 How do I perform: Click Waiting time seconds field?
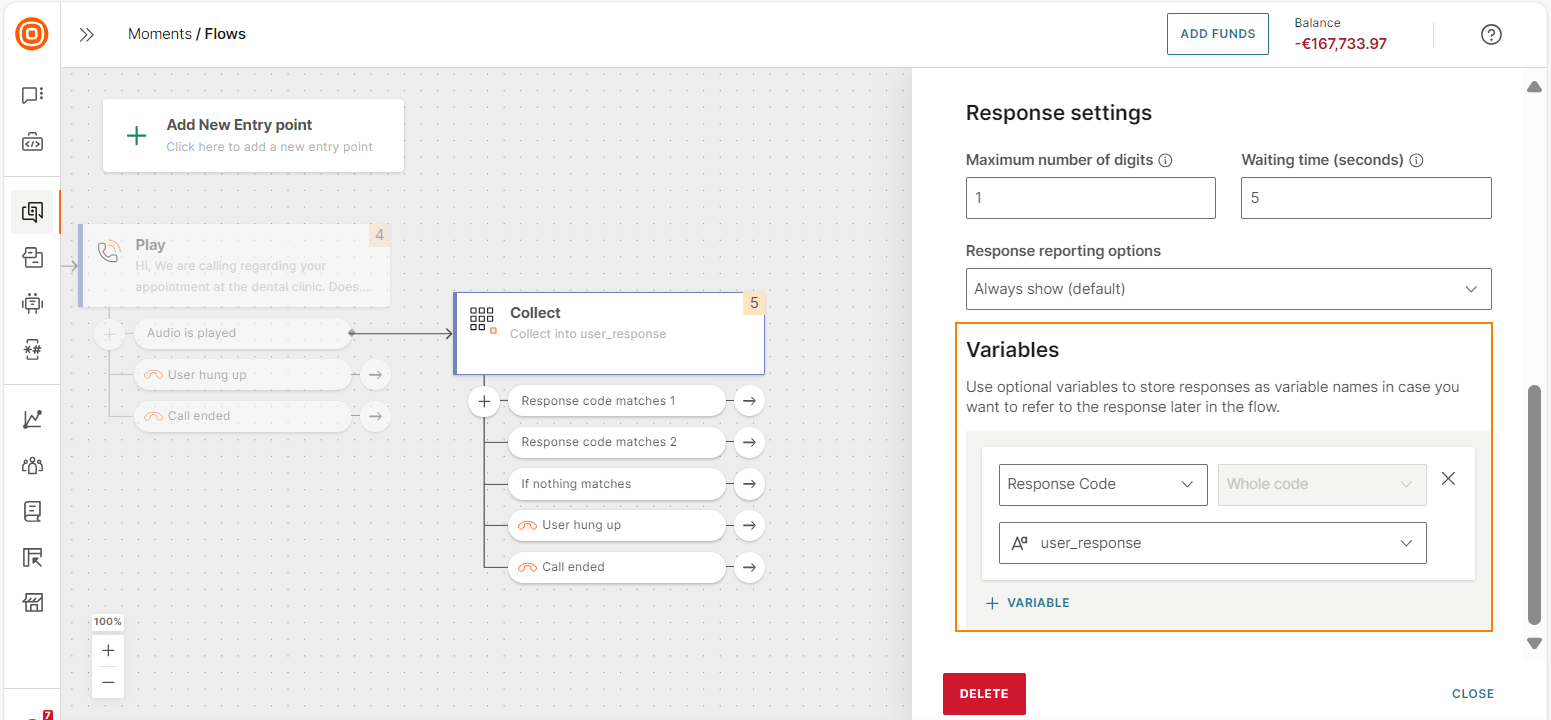click(1366, 198)
